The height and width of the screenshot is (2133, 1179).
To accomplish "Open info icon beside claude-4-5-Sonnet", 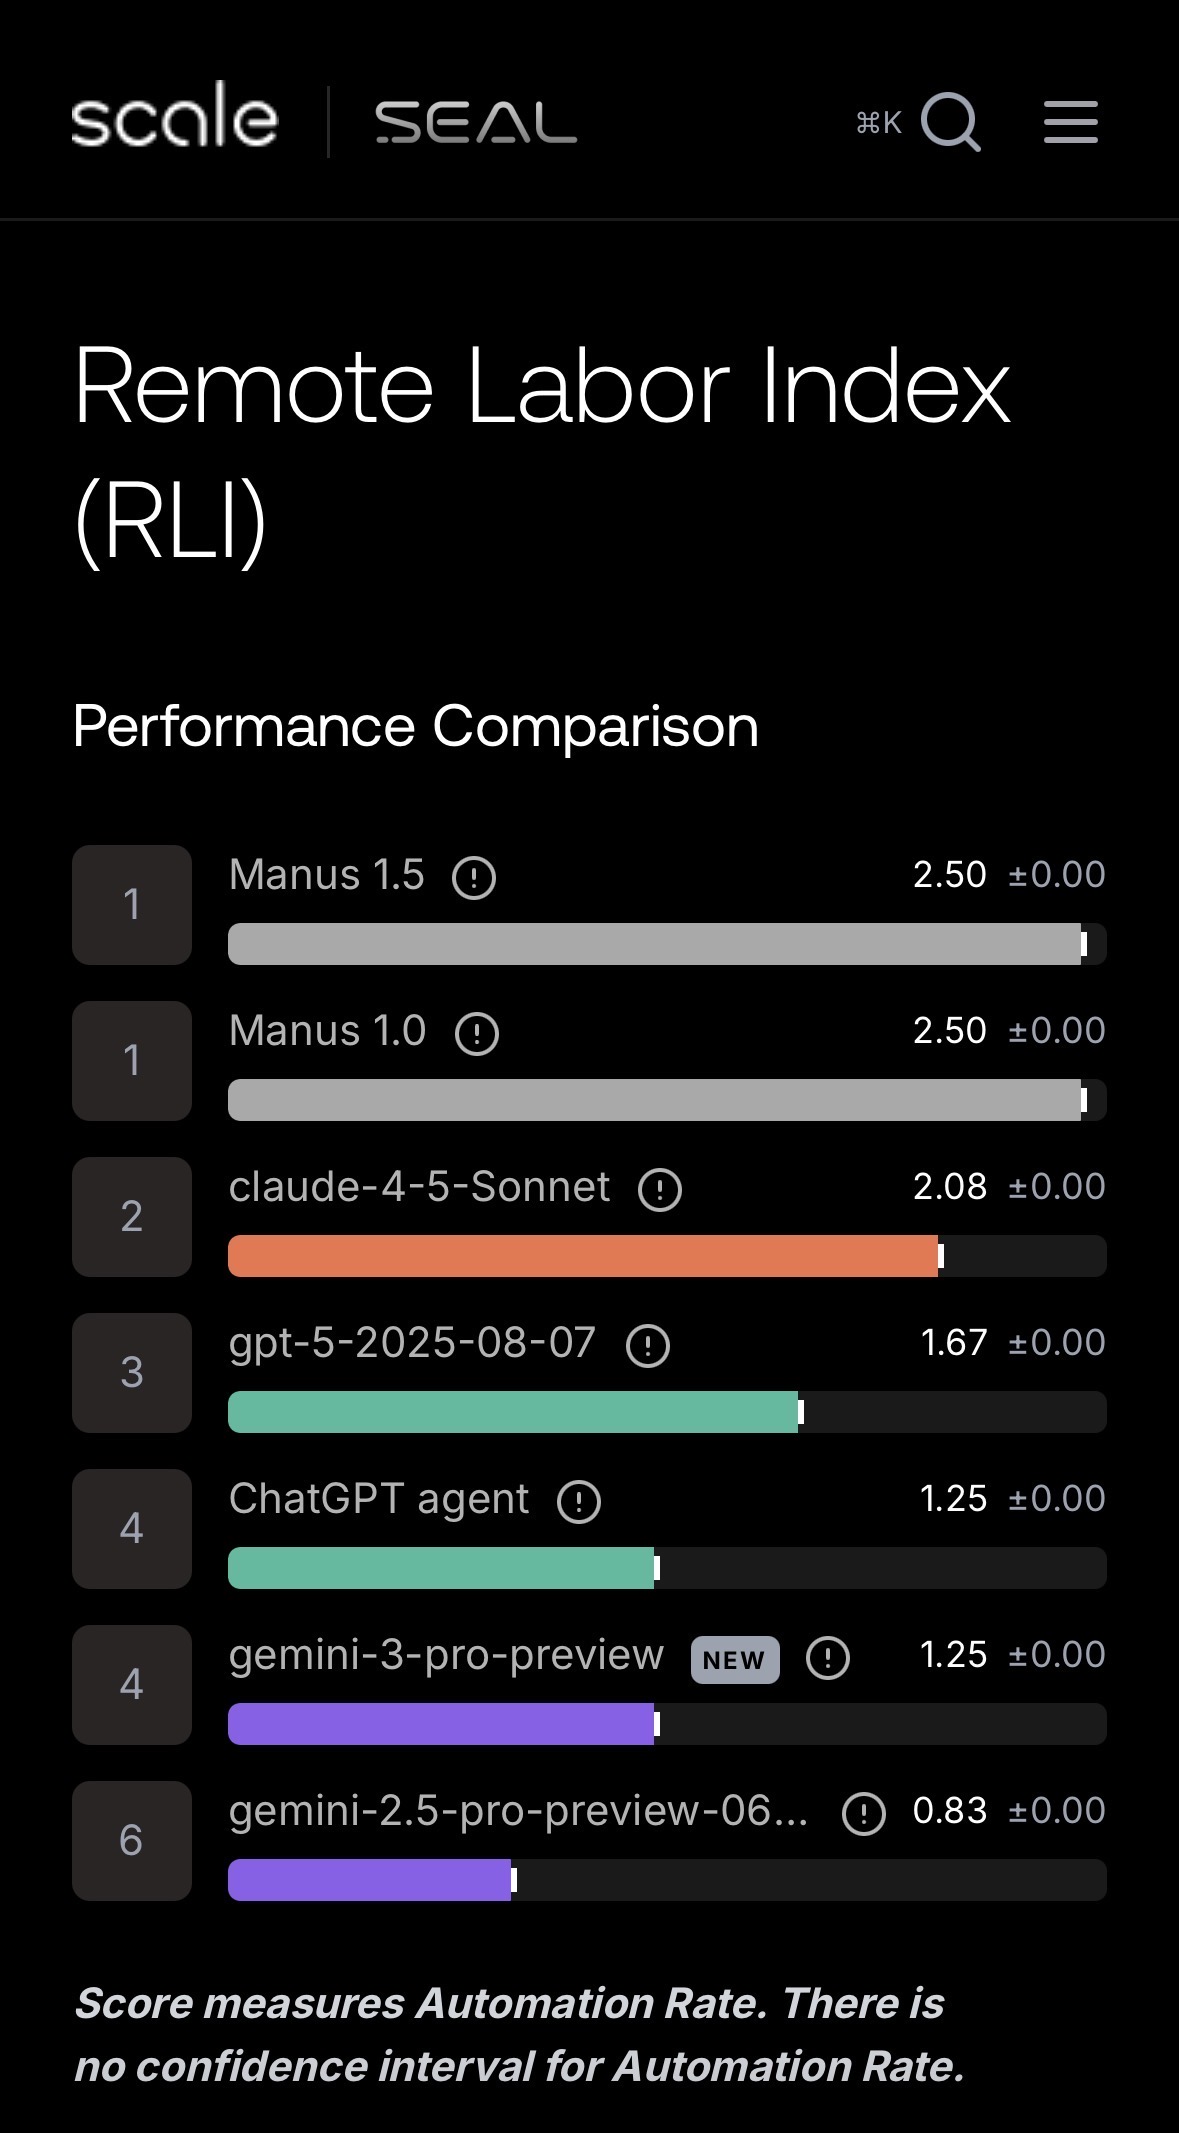I will pyautogui.click(x=660, y=1190).
